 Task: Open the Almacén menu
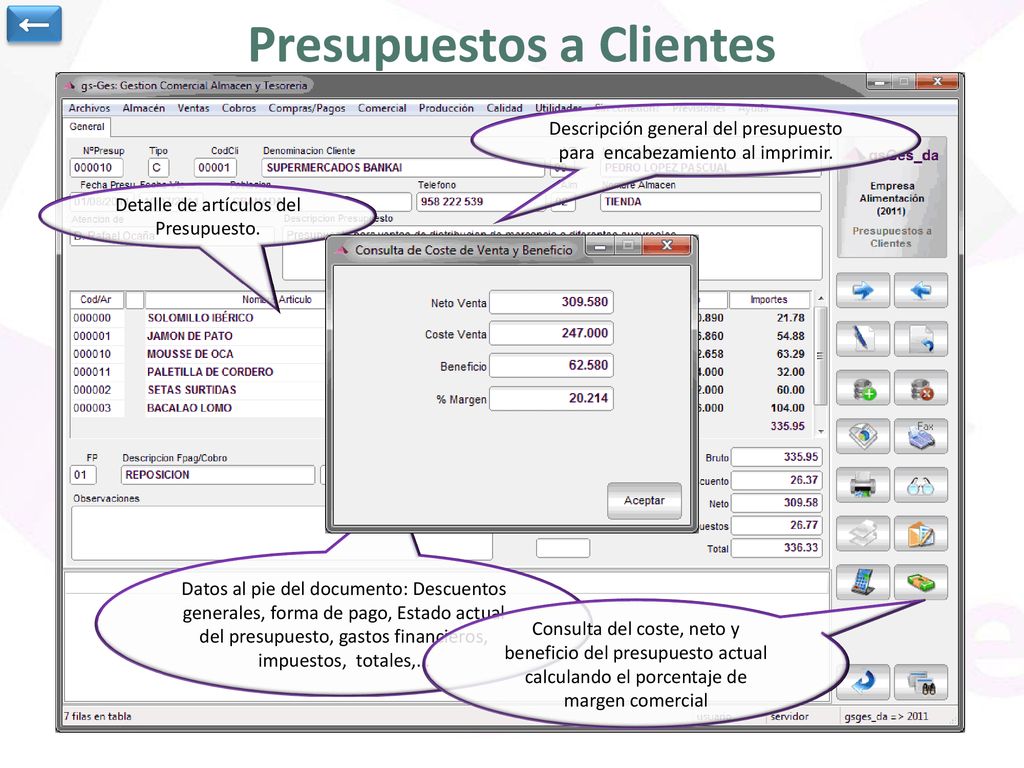click(x=144, y=108)
